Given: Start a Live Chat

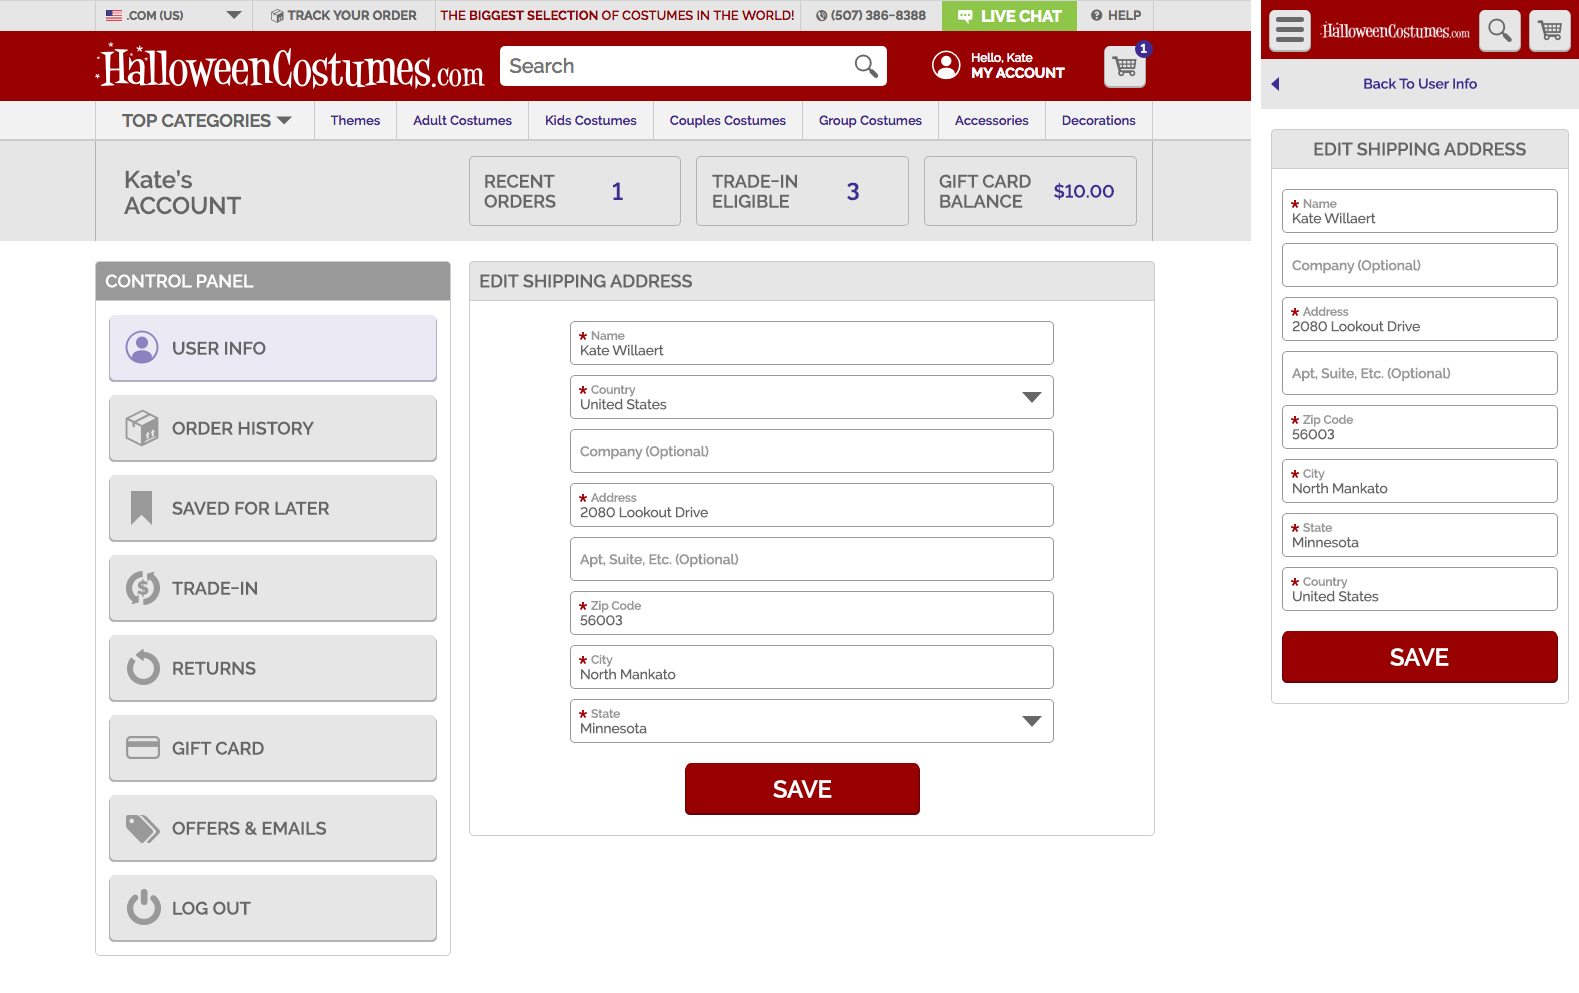Looking at the screenshot, I should 1009,16.
